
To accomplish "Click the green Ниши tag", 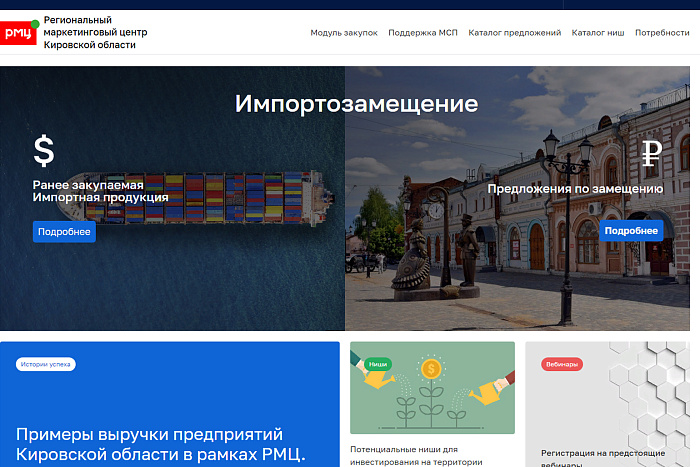I will [378, 364].
